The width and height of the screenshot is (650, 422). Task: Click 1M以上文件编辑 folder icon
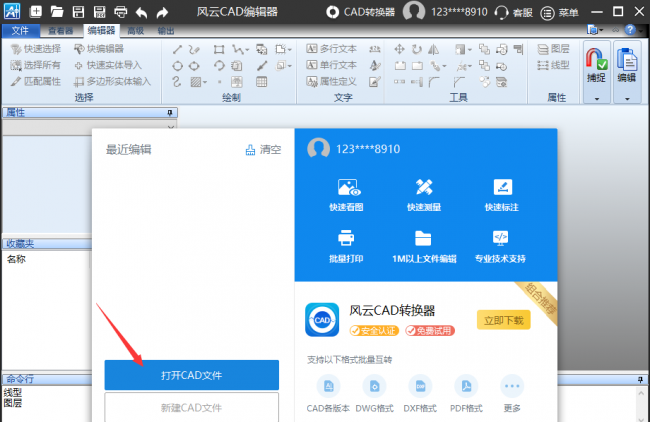423,238
